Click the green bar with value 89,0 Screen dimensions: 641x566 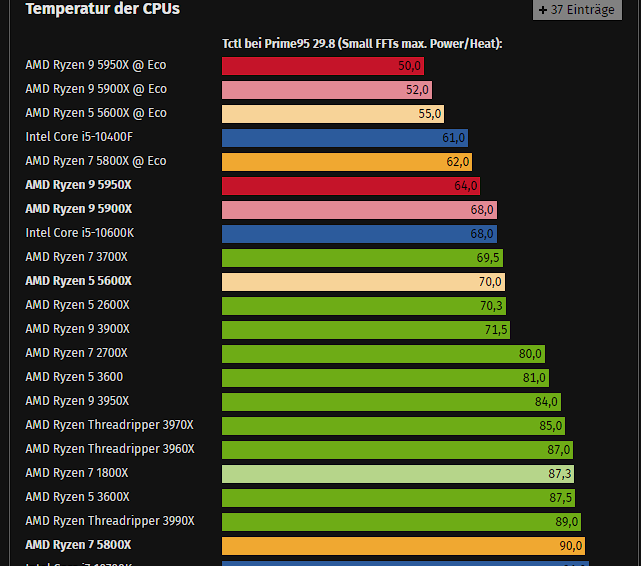(x=401, y=521)
